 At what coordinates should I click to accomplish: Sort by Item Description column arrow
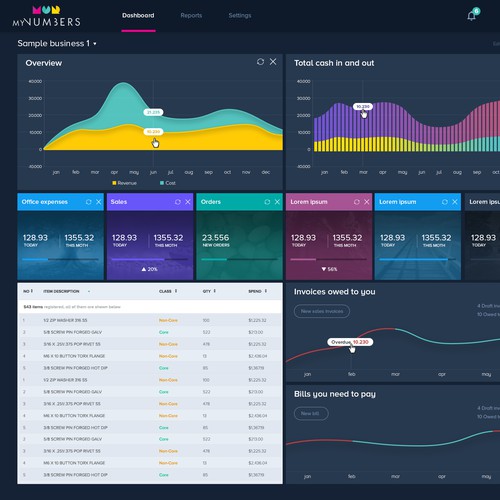coord(89,291)
